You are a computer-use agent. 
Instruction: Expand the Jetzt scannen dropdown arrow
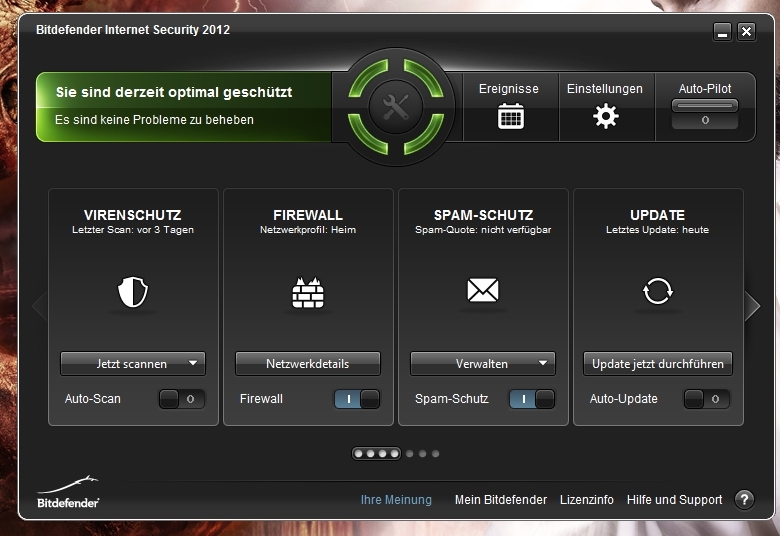193,363
